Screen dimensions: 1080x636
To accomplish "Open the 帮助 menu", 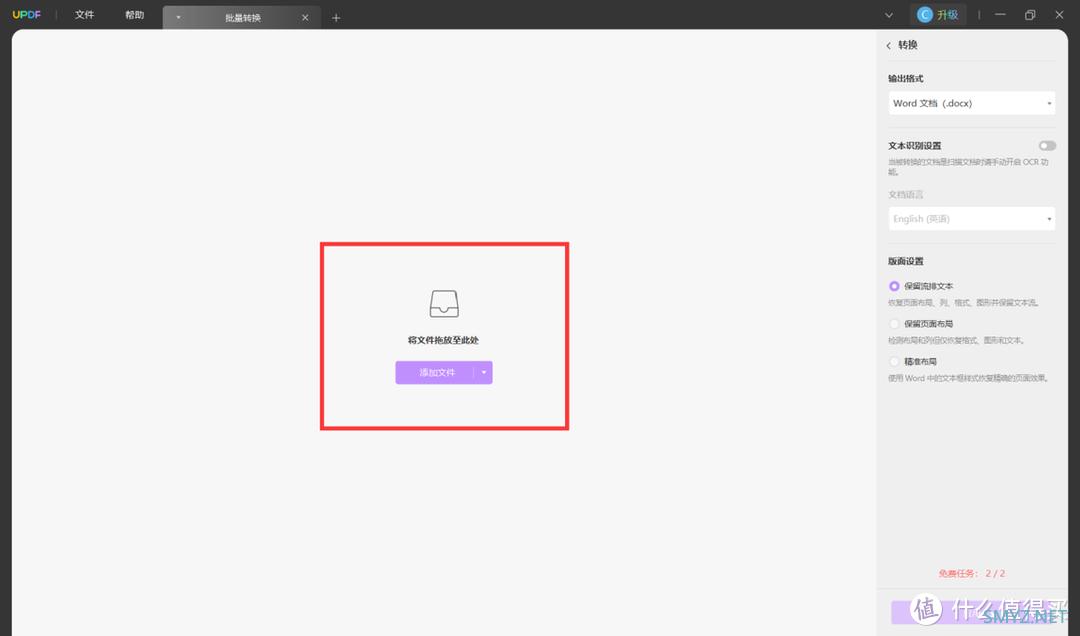I will pyautogui.click(x=134, y=14).
